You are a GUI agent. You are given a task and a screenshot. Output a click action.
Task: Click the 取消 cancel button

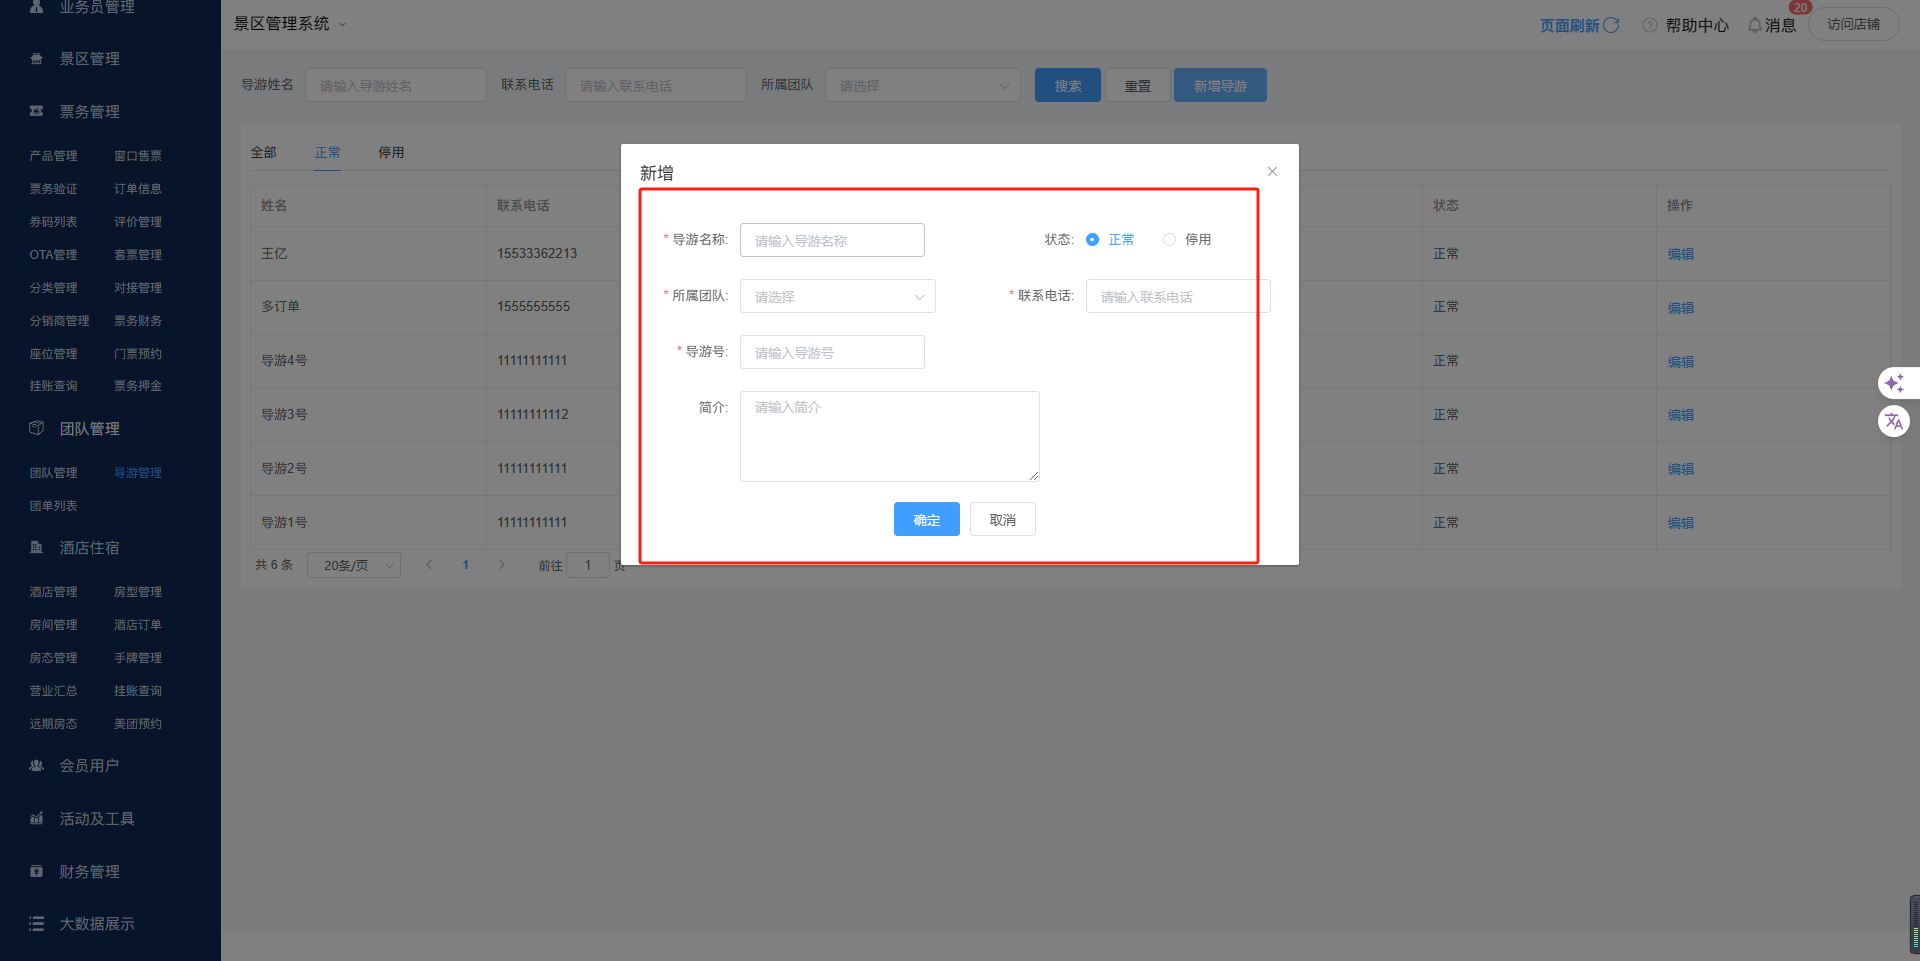[1002, 520]
